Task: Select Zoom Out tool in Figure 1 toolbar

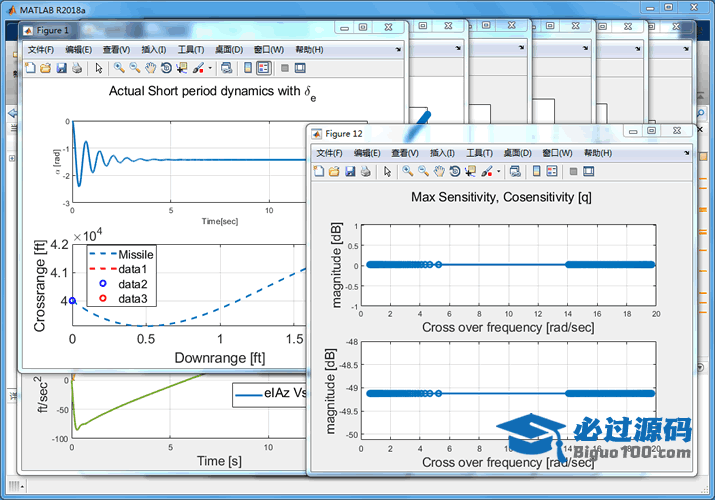Action: [x=135, y=68]
